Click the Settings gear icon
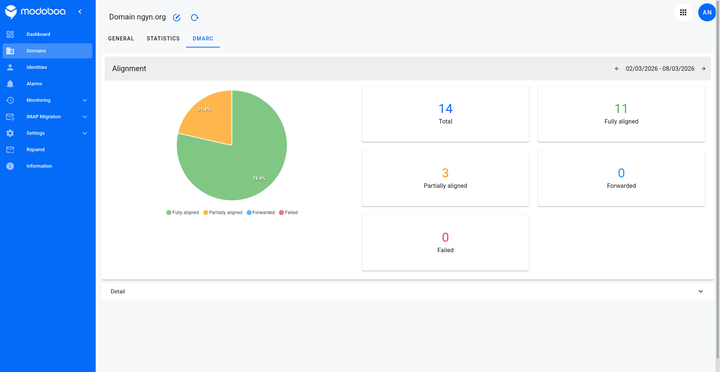The width and height of the screenshot is (720, 372). (x=10, y=133)
